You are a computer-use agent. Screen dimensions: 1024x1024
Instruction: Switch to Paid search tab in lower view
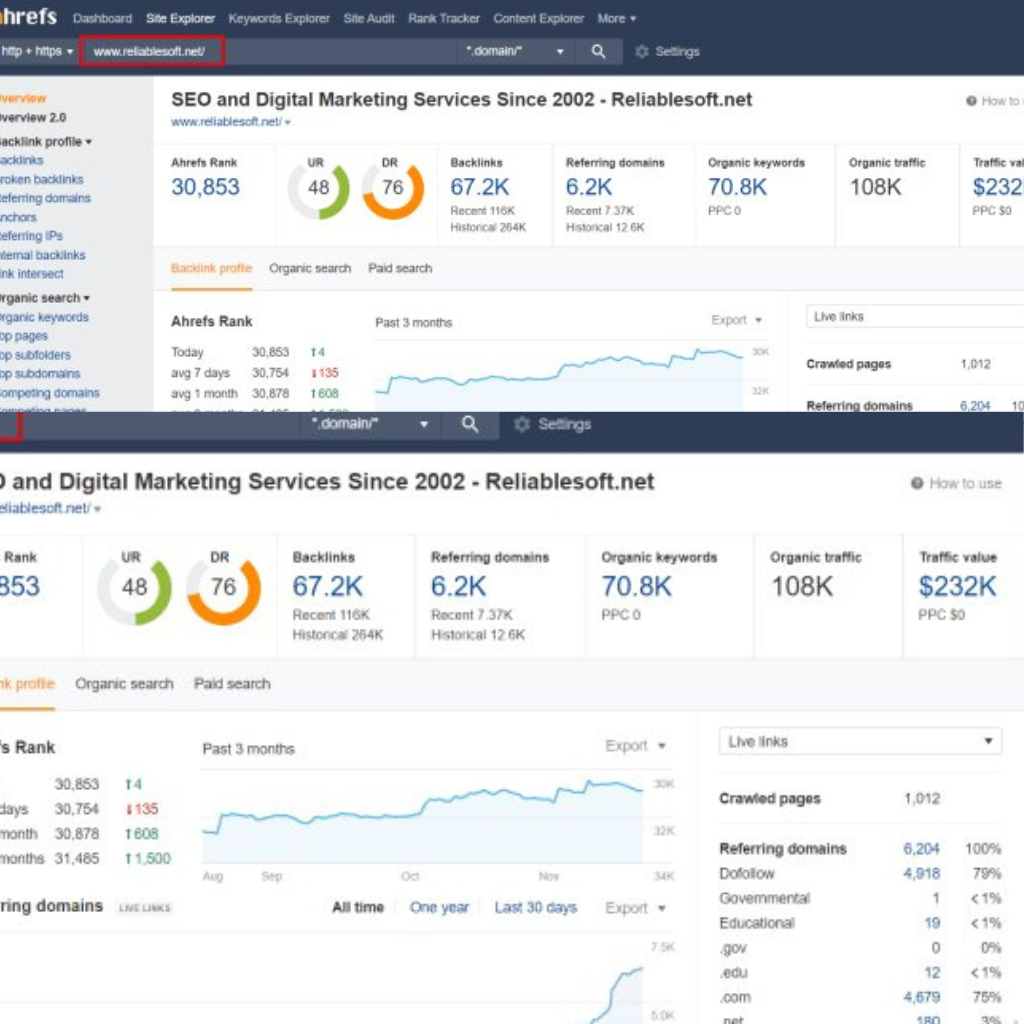click(x=232, y=684)
